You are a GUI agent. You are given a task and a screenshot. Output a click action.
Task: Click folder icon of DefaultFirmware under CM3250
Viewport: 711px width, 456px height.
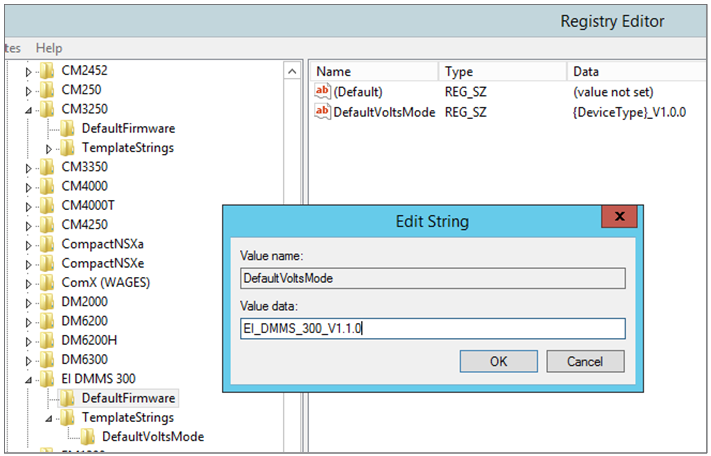[67, 128]
